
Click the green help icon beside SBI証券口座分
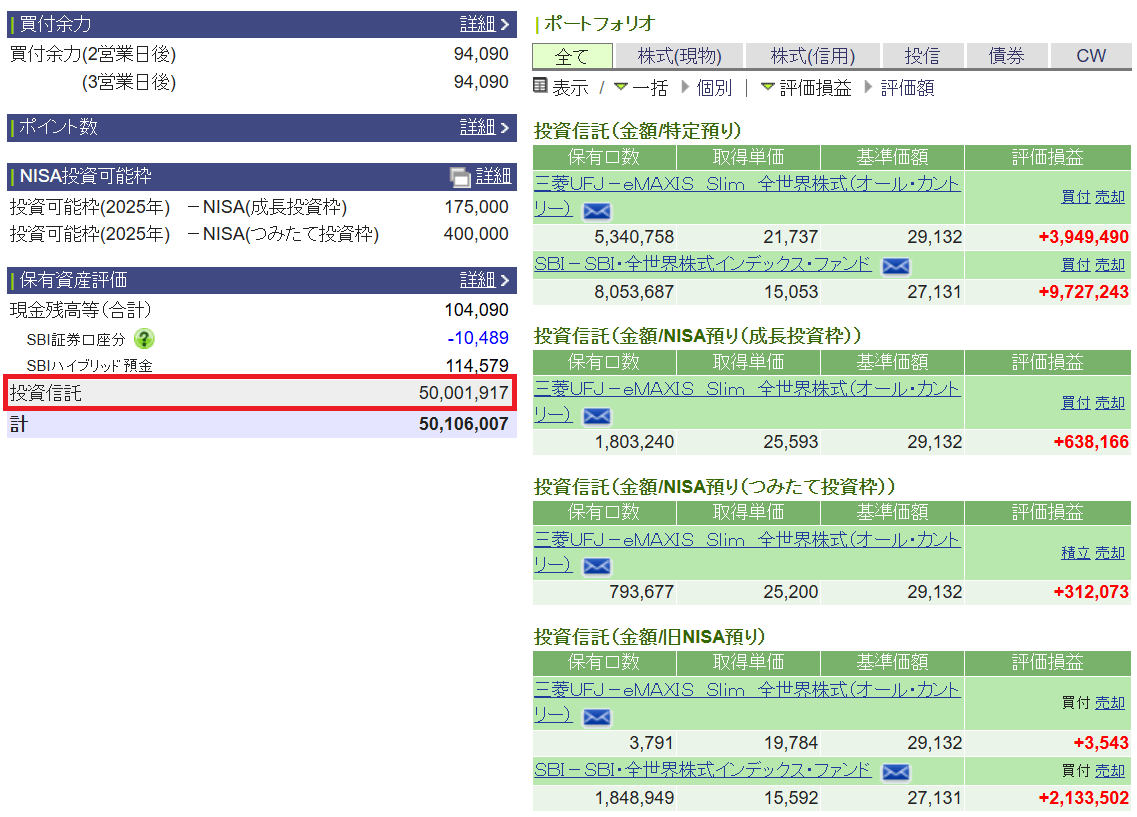[144, 339]
